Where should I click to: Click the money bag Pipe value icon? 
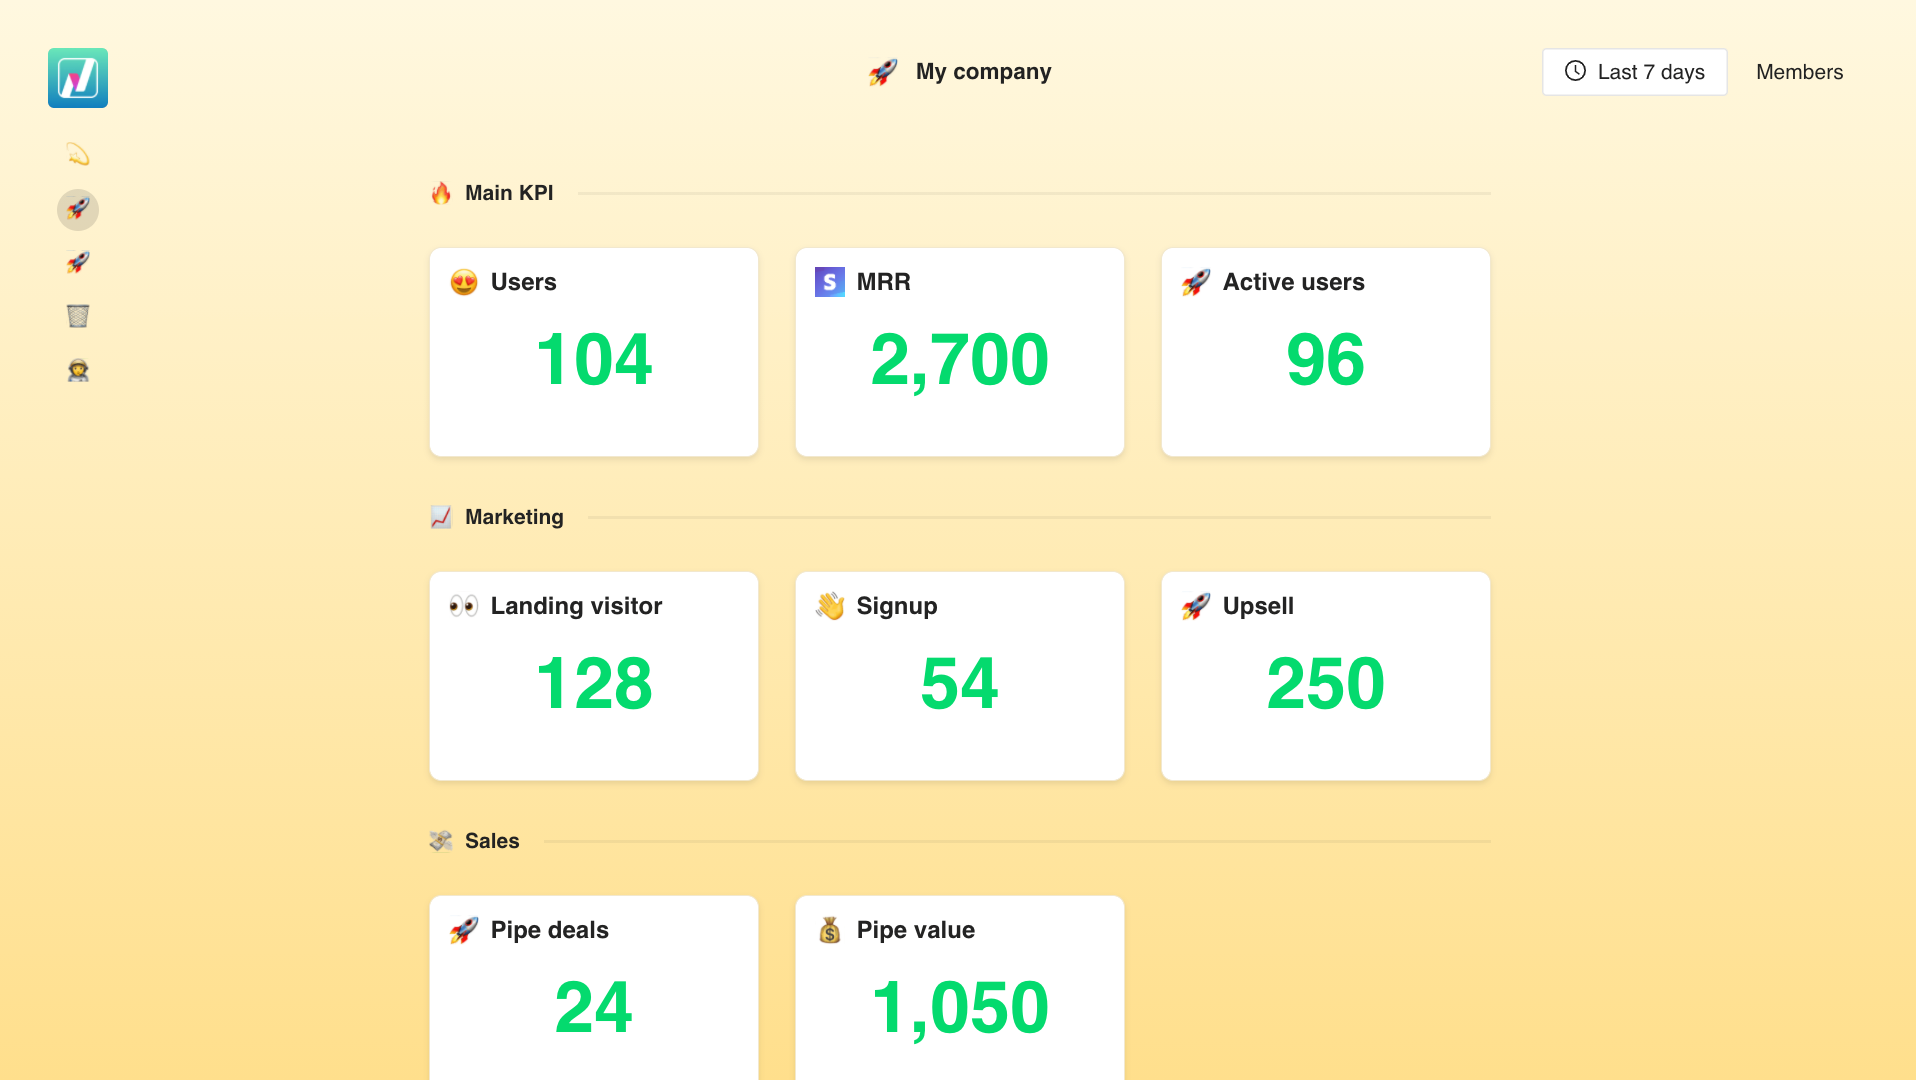(x=829, y=930)
